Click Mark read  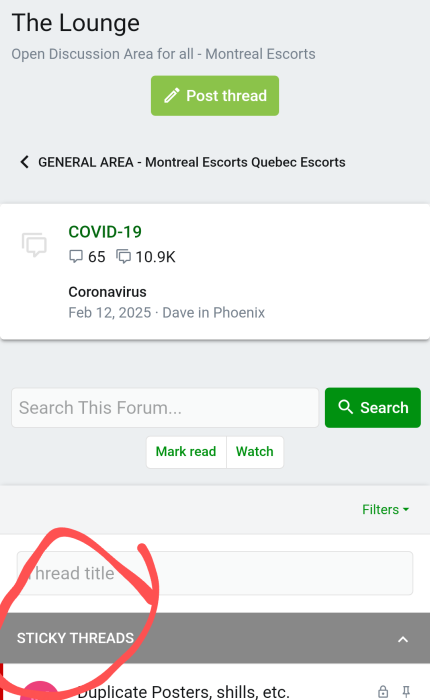click(186, 452)
